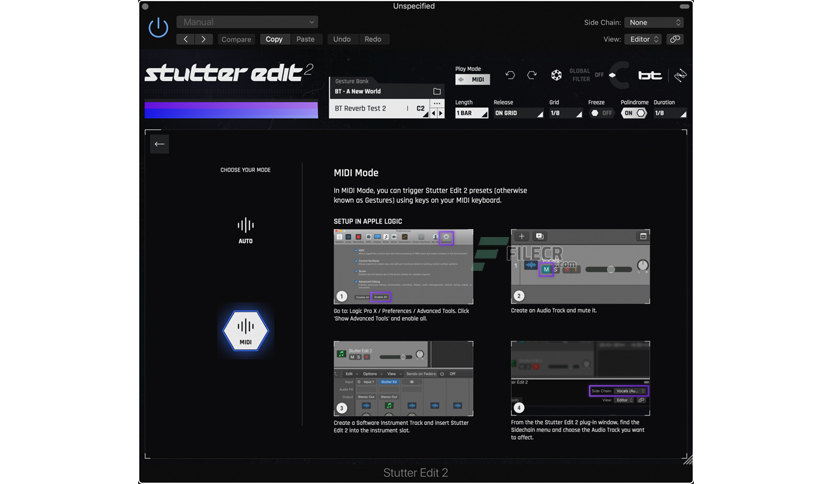Click the Undo button in header
This screenshot has height=484, width=836.
pyautogui.click(x=342, y=39)
